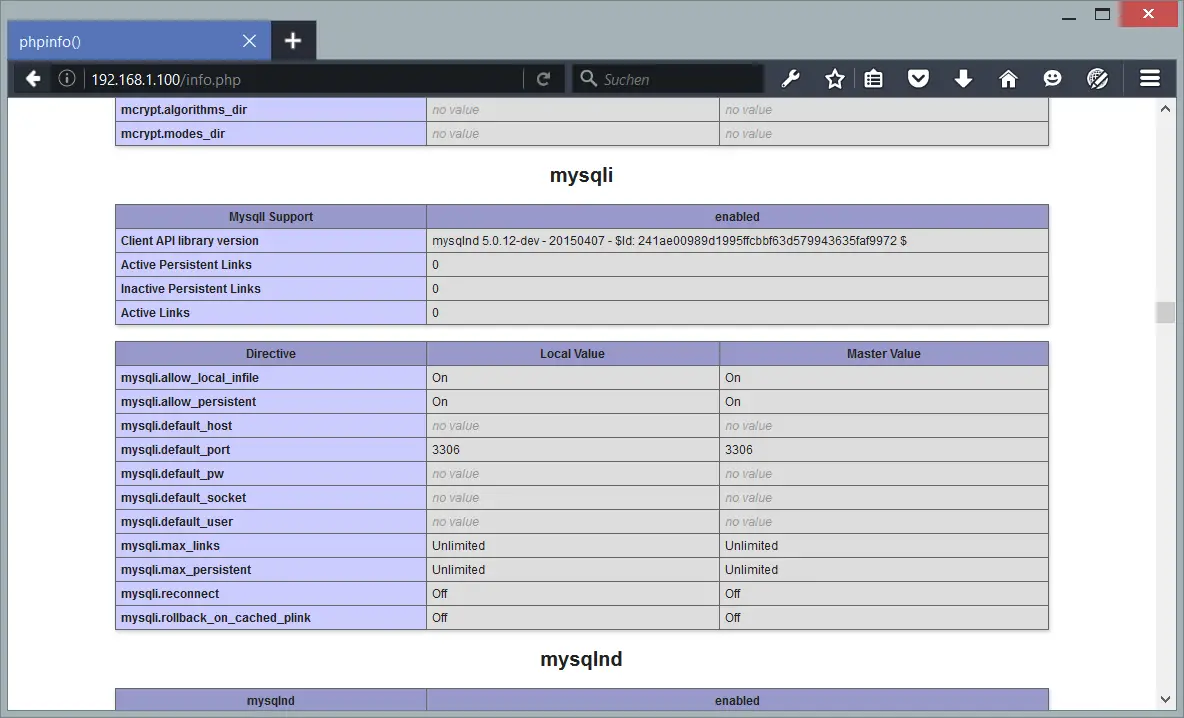The height and width of the screenshot is (718, 1184).
Task: Click the scrollbar up arrow
Action: pyautogui.click(x=1165, y=109)
